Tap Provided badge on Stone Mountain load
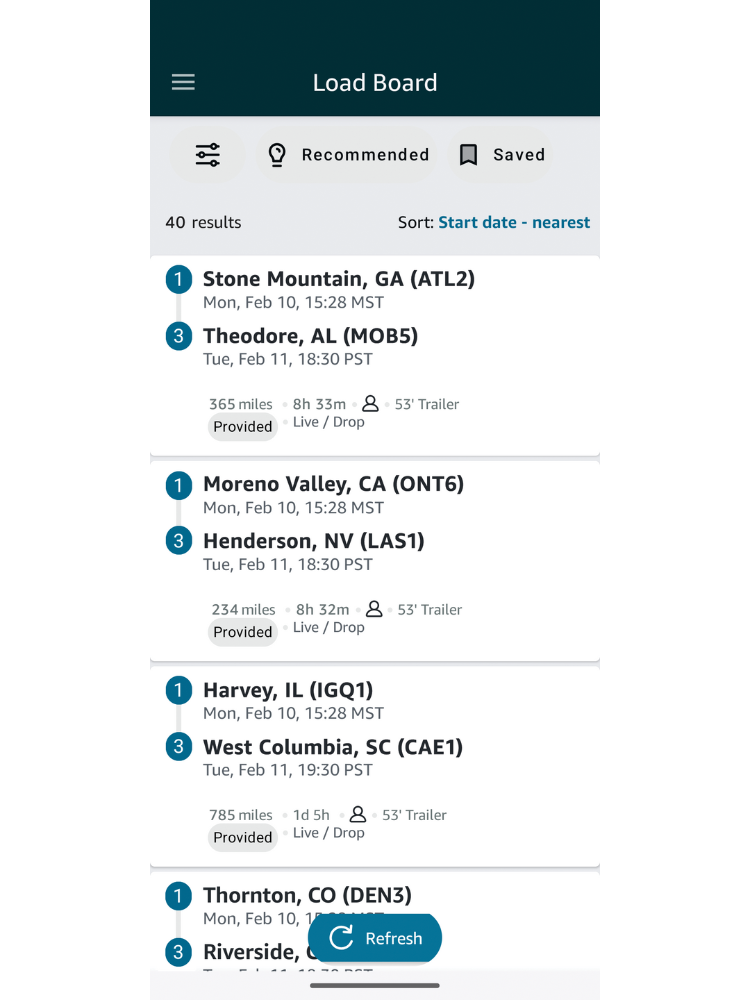 [243, 427]
